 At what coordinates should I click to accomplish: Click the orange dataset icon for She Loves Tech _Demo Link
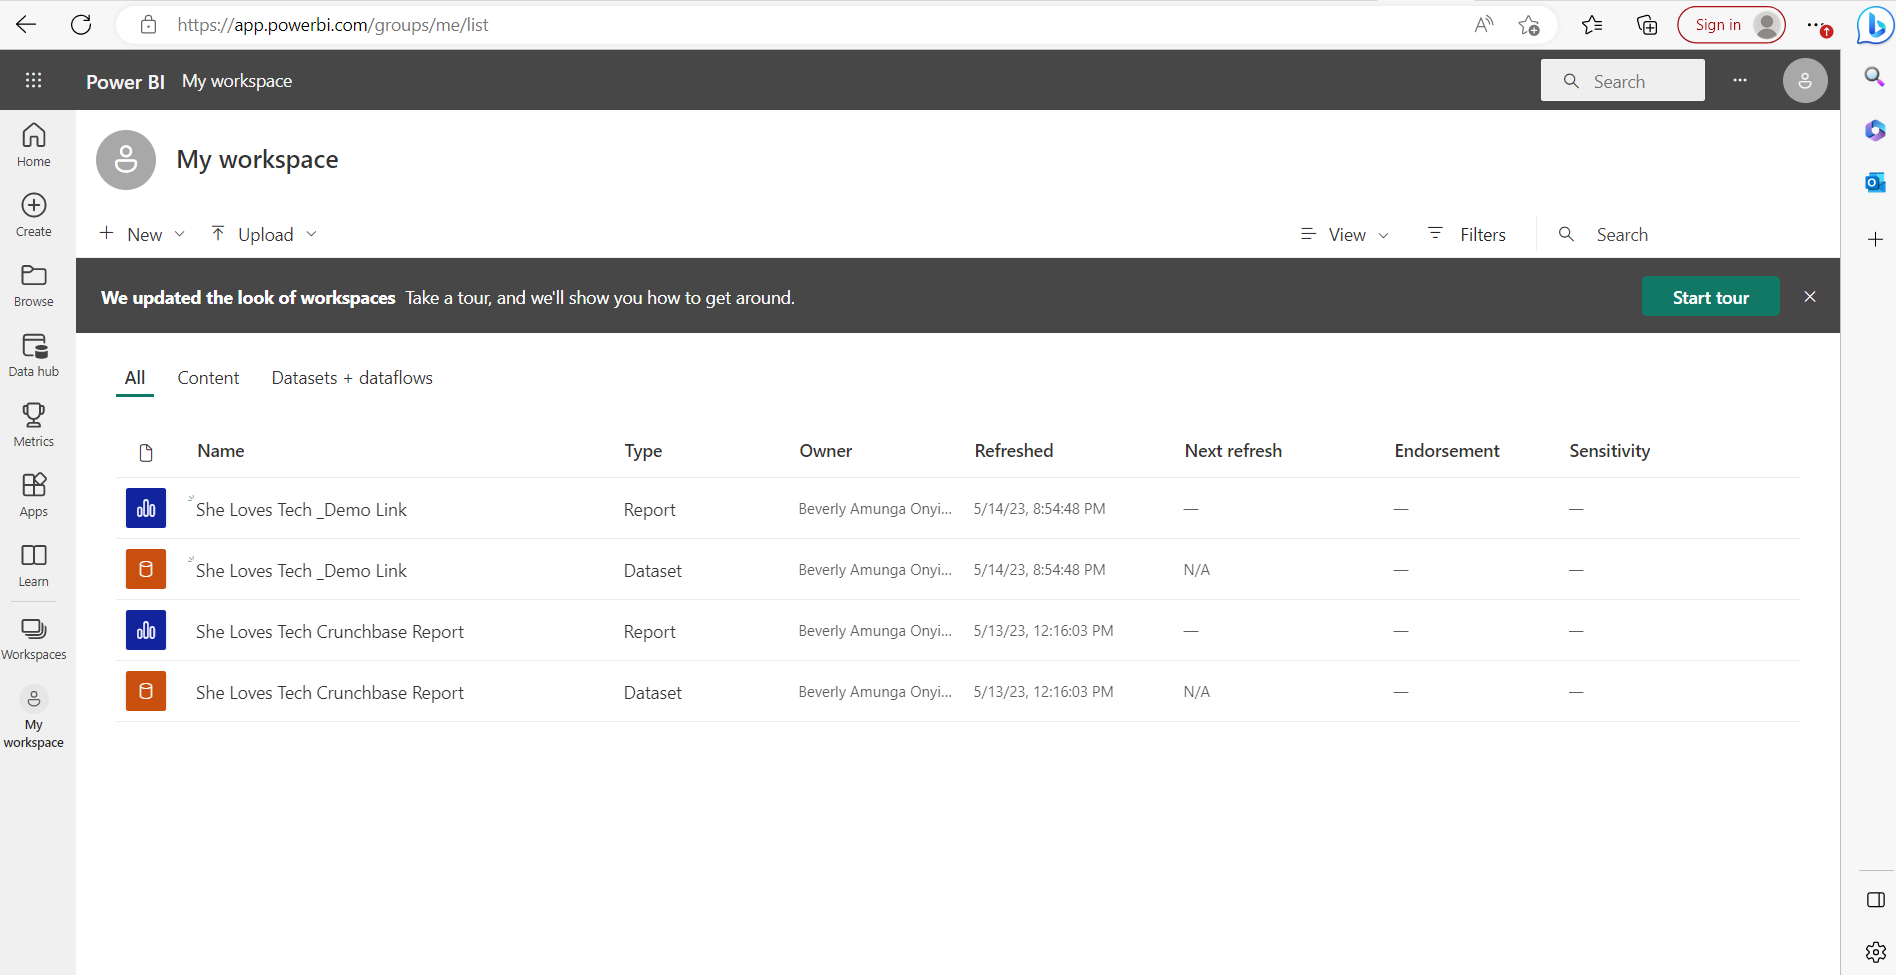(x=146, y=569)
